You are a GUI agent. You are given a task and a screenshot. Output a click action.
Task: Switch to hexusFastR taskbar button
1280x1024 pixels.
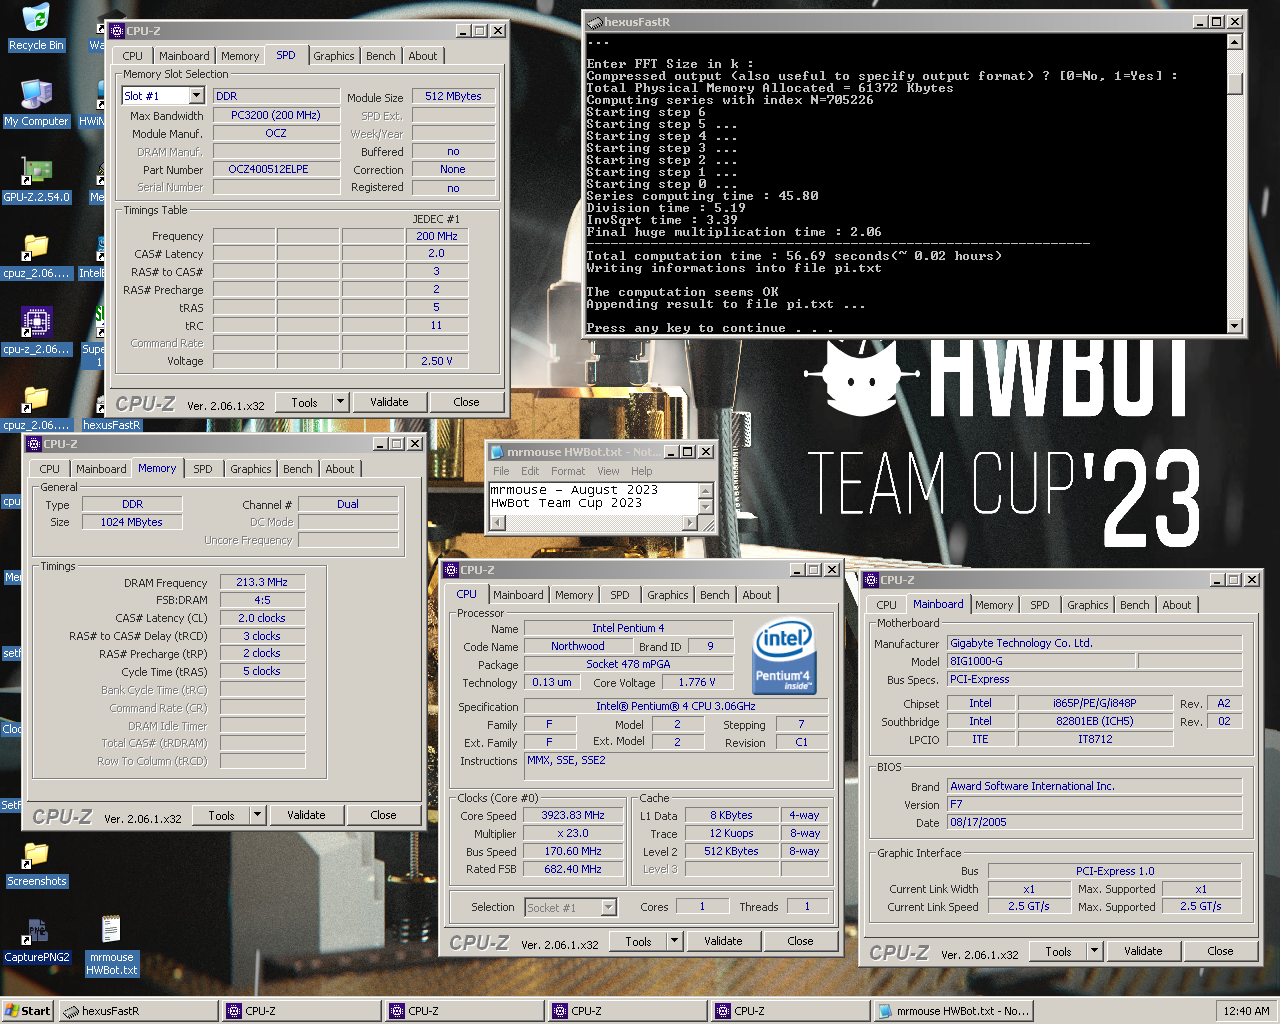click(x=138, y=1011)
